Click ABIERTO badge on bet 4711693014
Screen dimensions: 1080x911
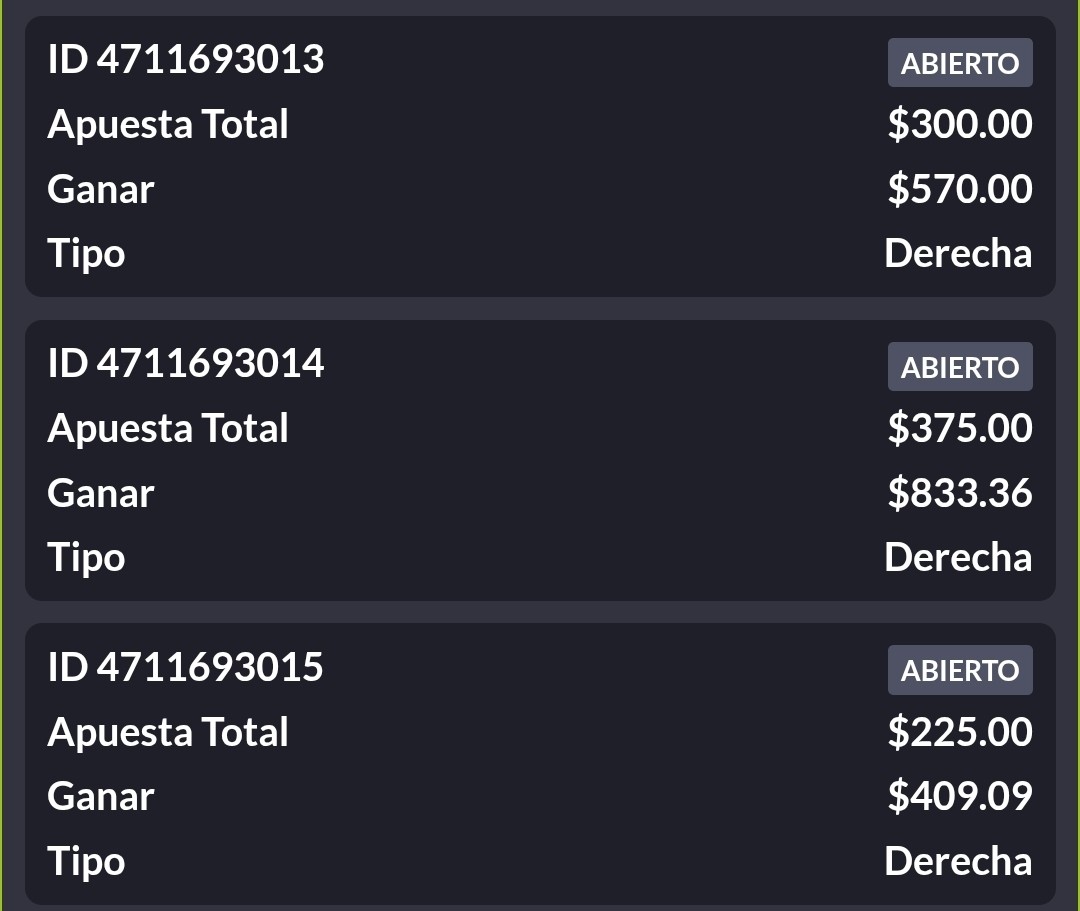(x=959, y=367)
